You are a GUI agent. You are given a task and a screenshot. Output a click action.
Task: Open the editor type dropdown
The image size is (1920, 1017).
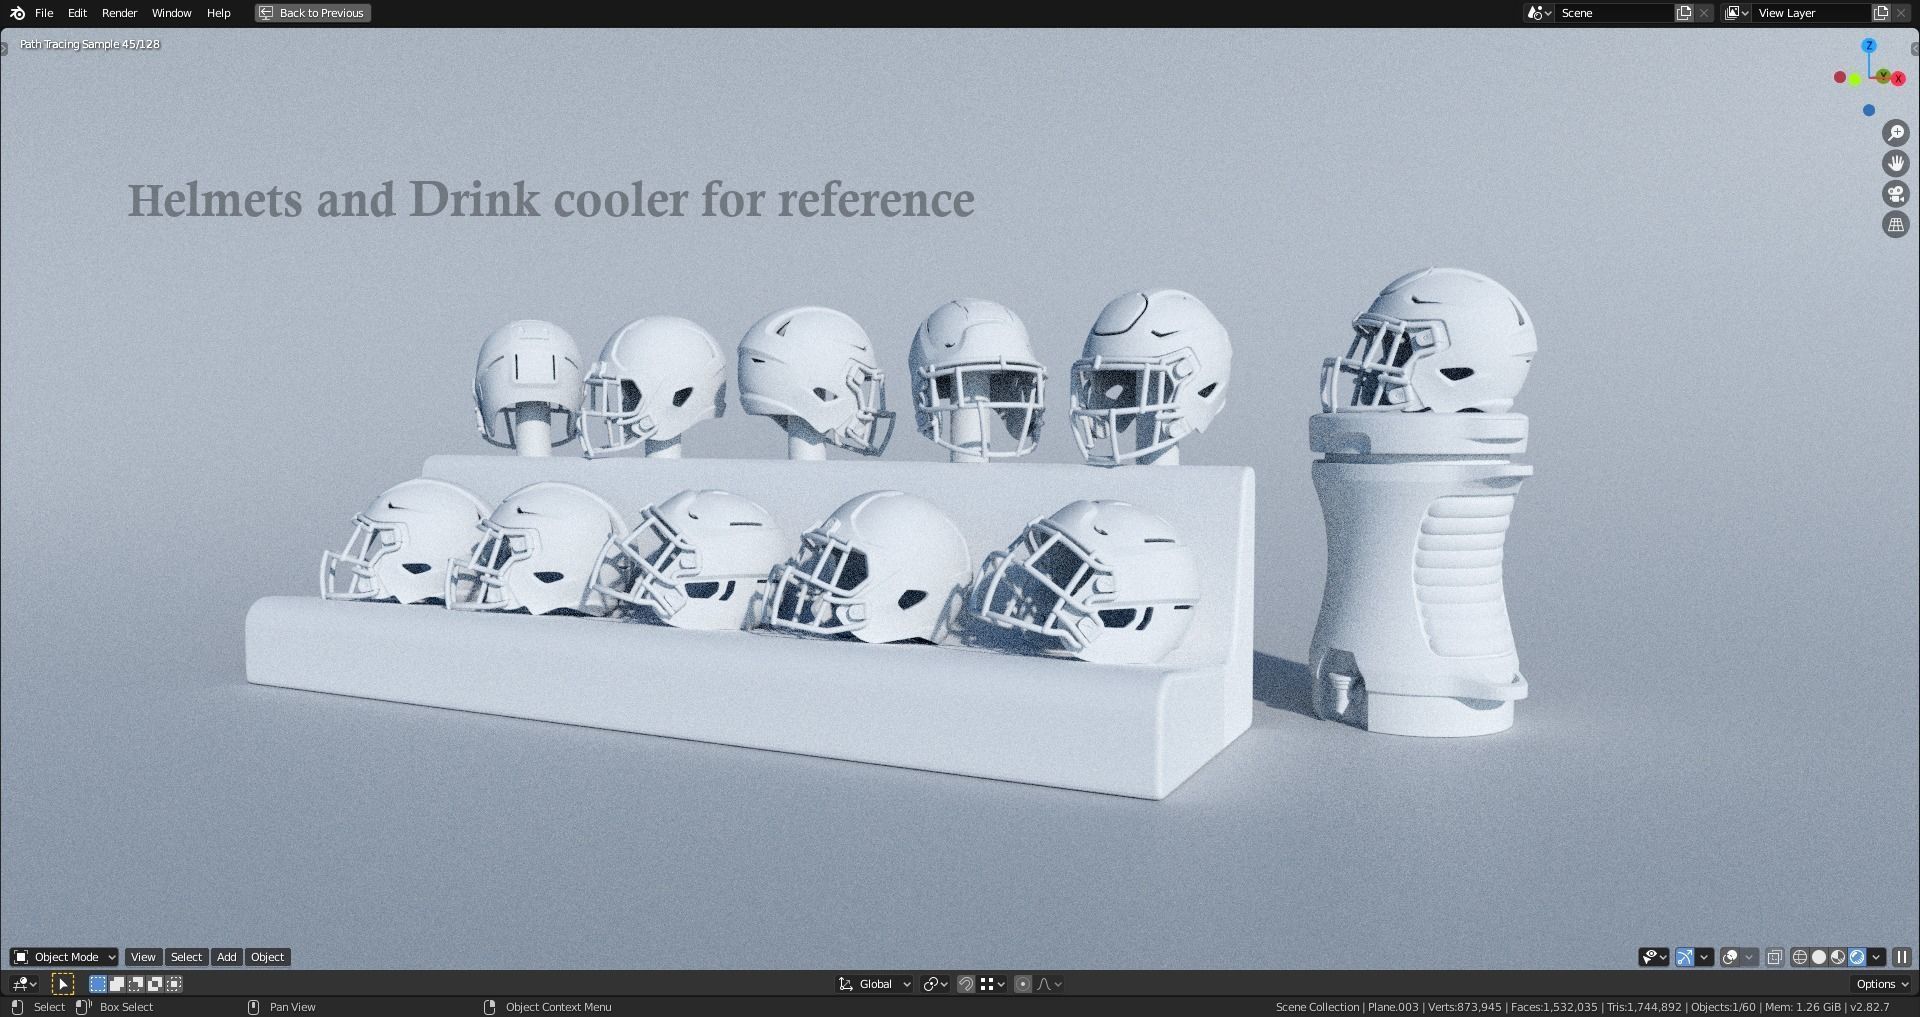point(24,984)
